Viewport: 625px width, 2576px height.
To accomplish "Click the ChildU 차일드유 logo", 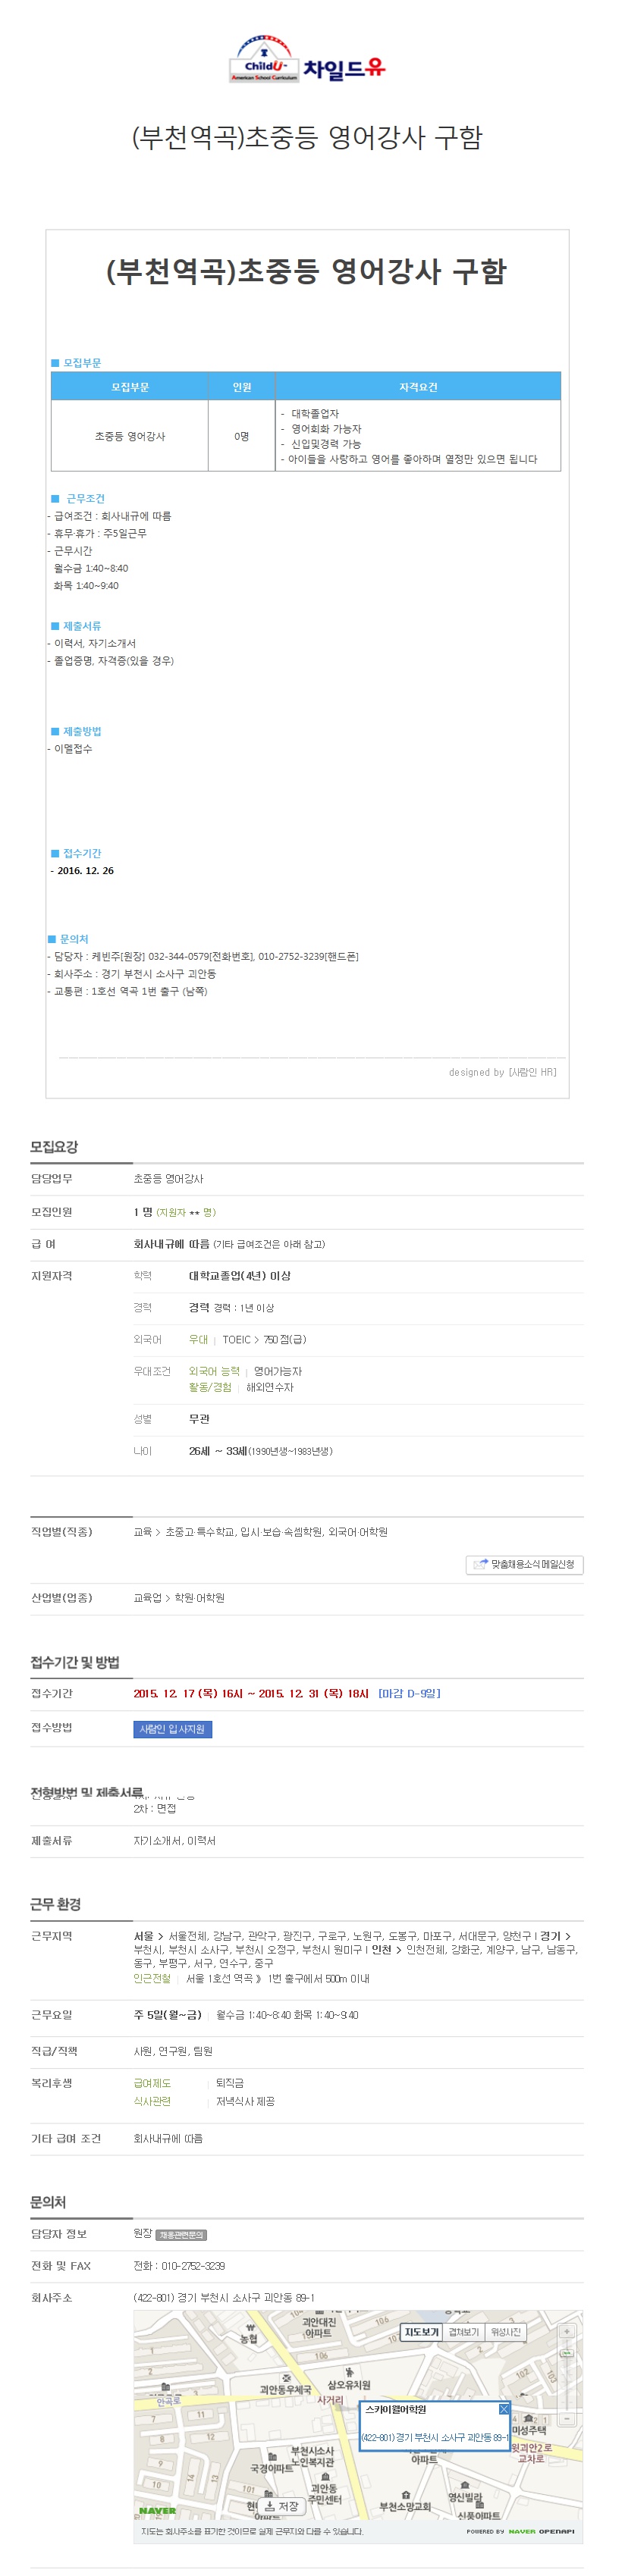I will (x=307, y=60).
